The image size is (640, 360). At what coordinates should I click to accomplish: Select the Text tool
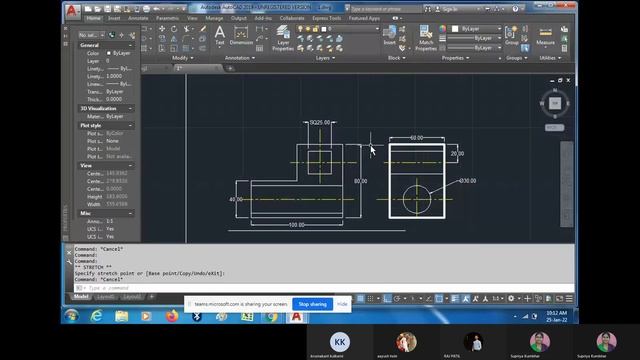click(220, 35)
